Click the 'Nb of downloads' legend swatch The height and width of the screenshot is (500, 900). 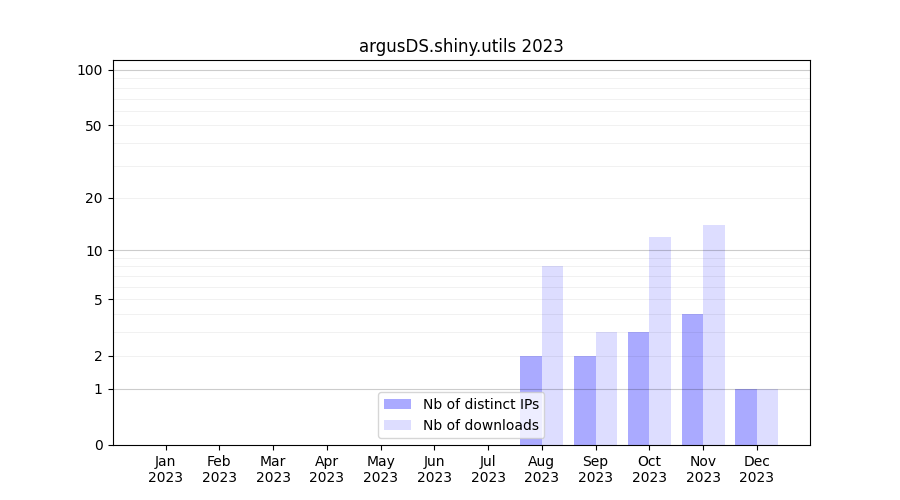(397, 425)
